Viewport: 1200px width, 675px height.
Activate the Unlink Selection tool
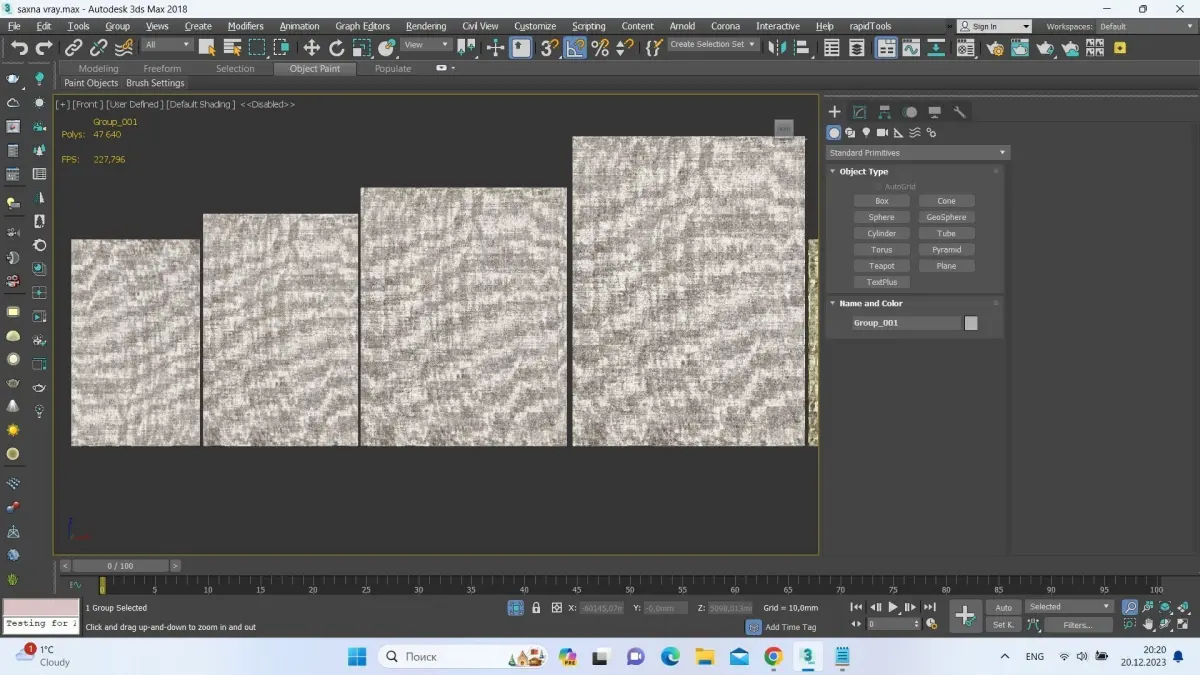point(99,47)
